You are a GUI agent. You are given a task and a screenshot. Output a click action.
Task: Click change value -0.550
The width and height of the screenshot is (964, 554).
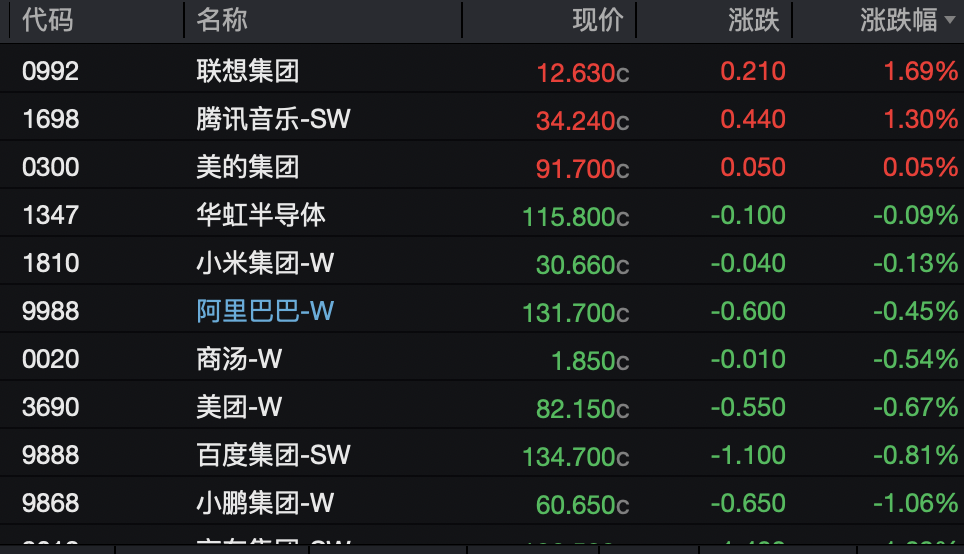748,407
